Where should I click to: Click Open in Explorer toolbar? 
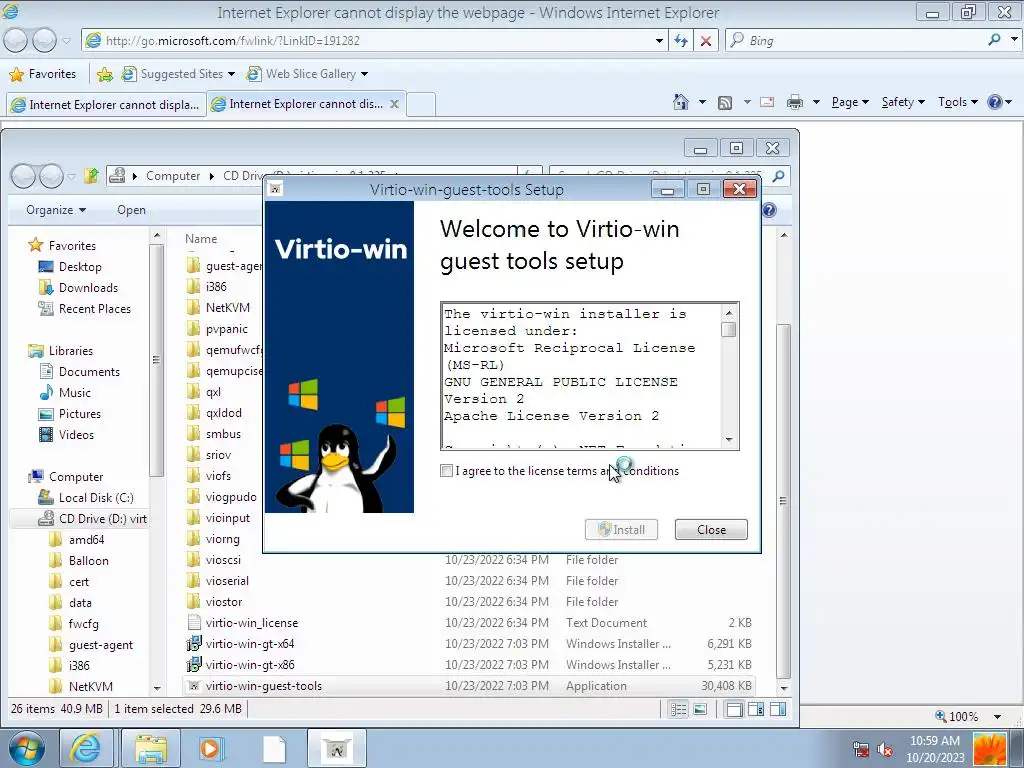(131, 210)
